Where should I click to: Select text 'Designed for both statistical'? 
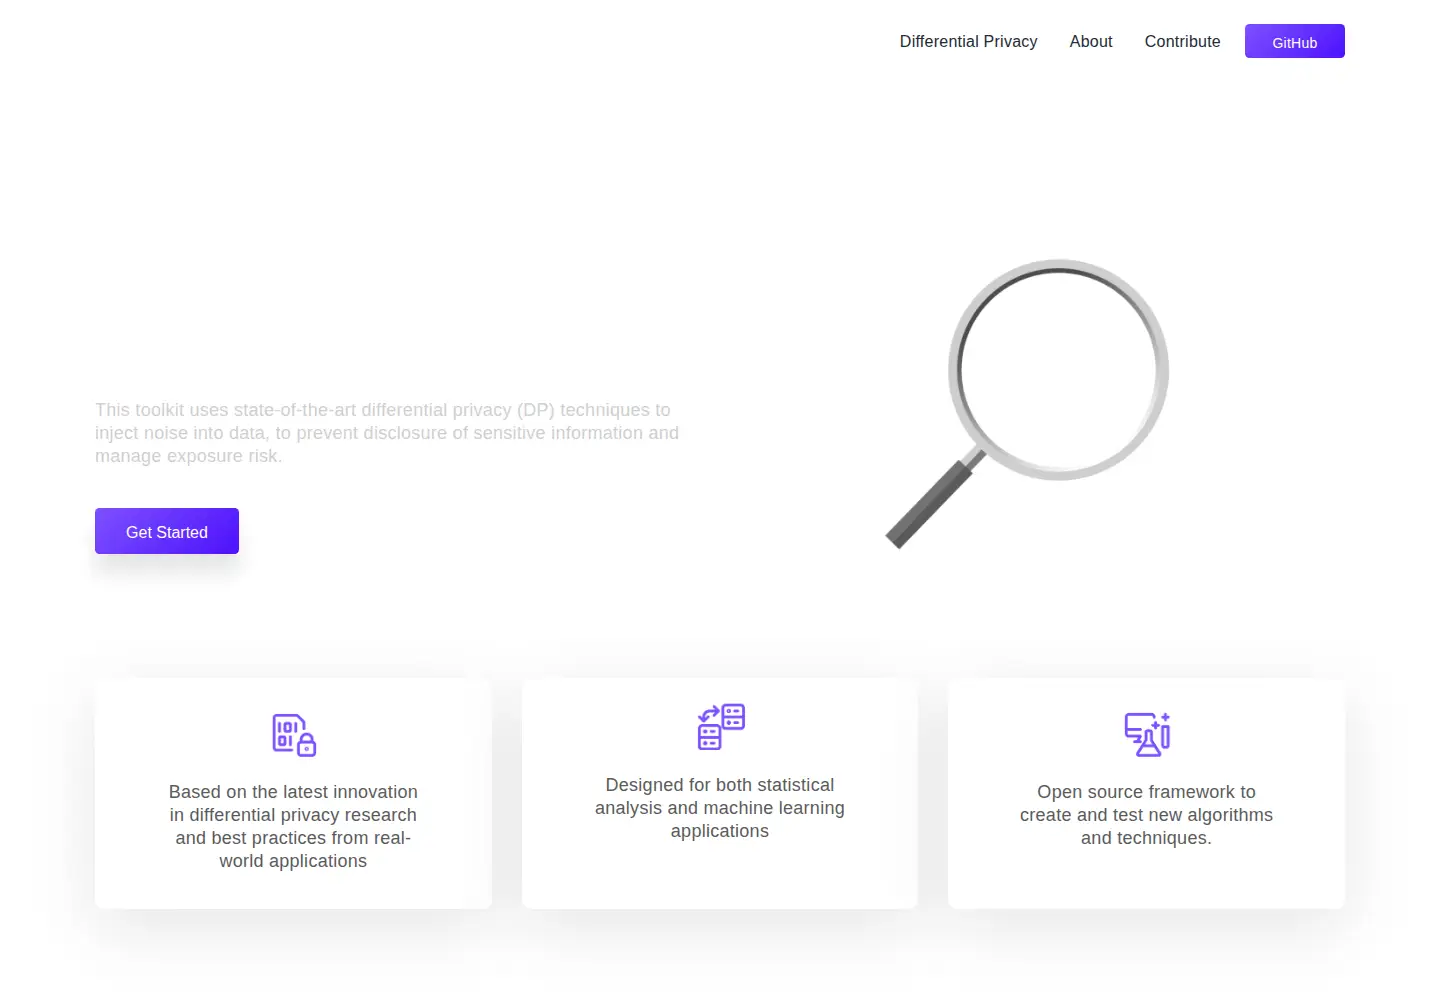pyautogui.click(x=720, y=785)
